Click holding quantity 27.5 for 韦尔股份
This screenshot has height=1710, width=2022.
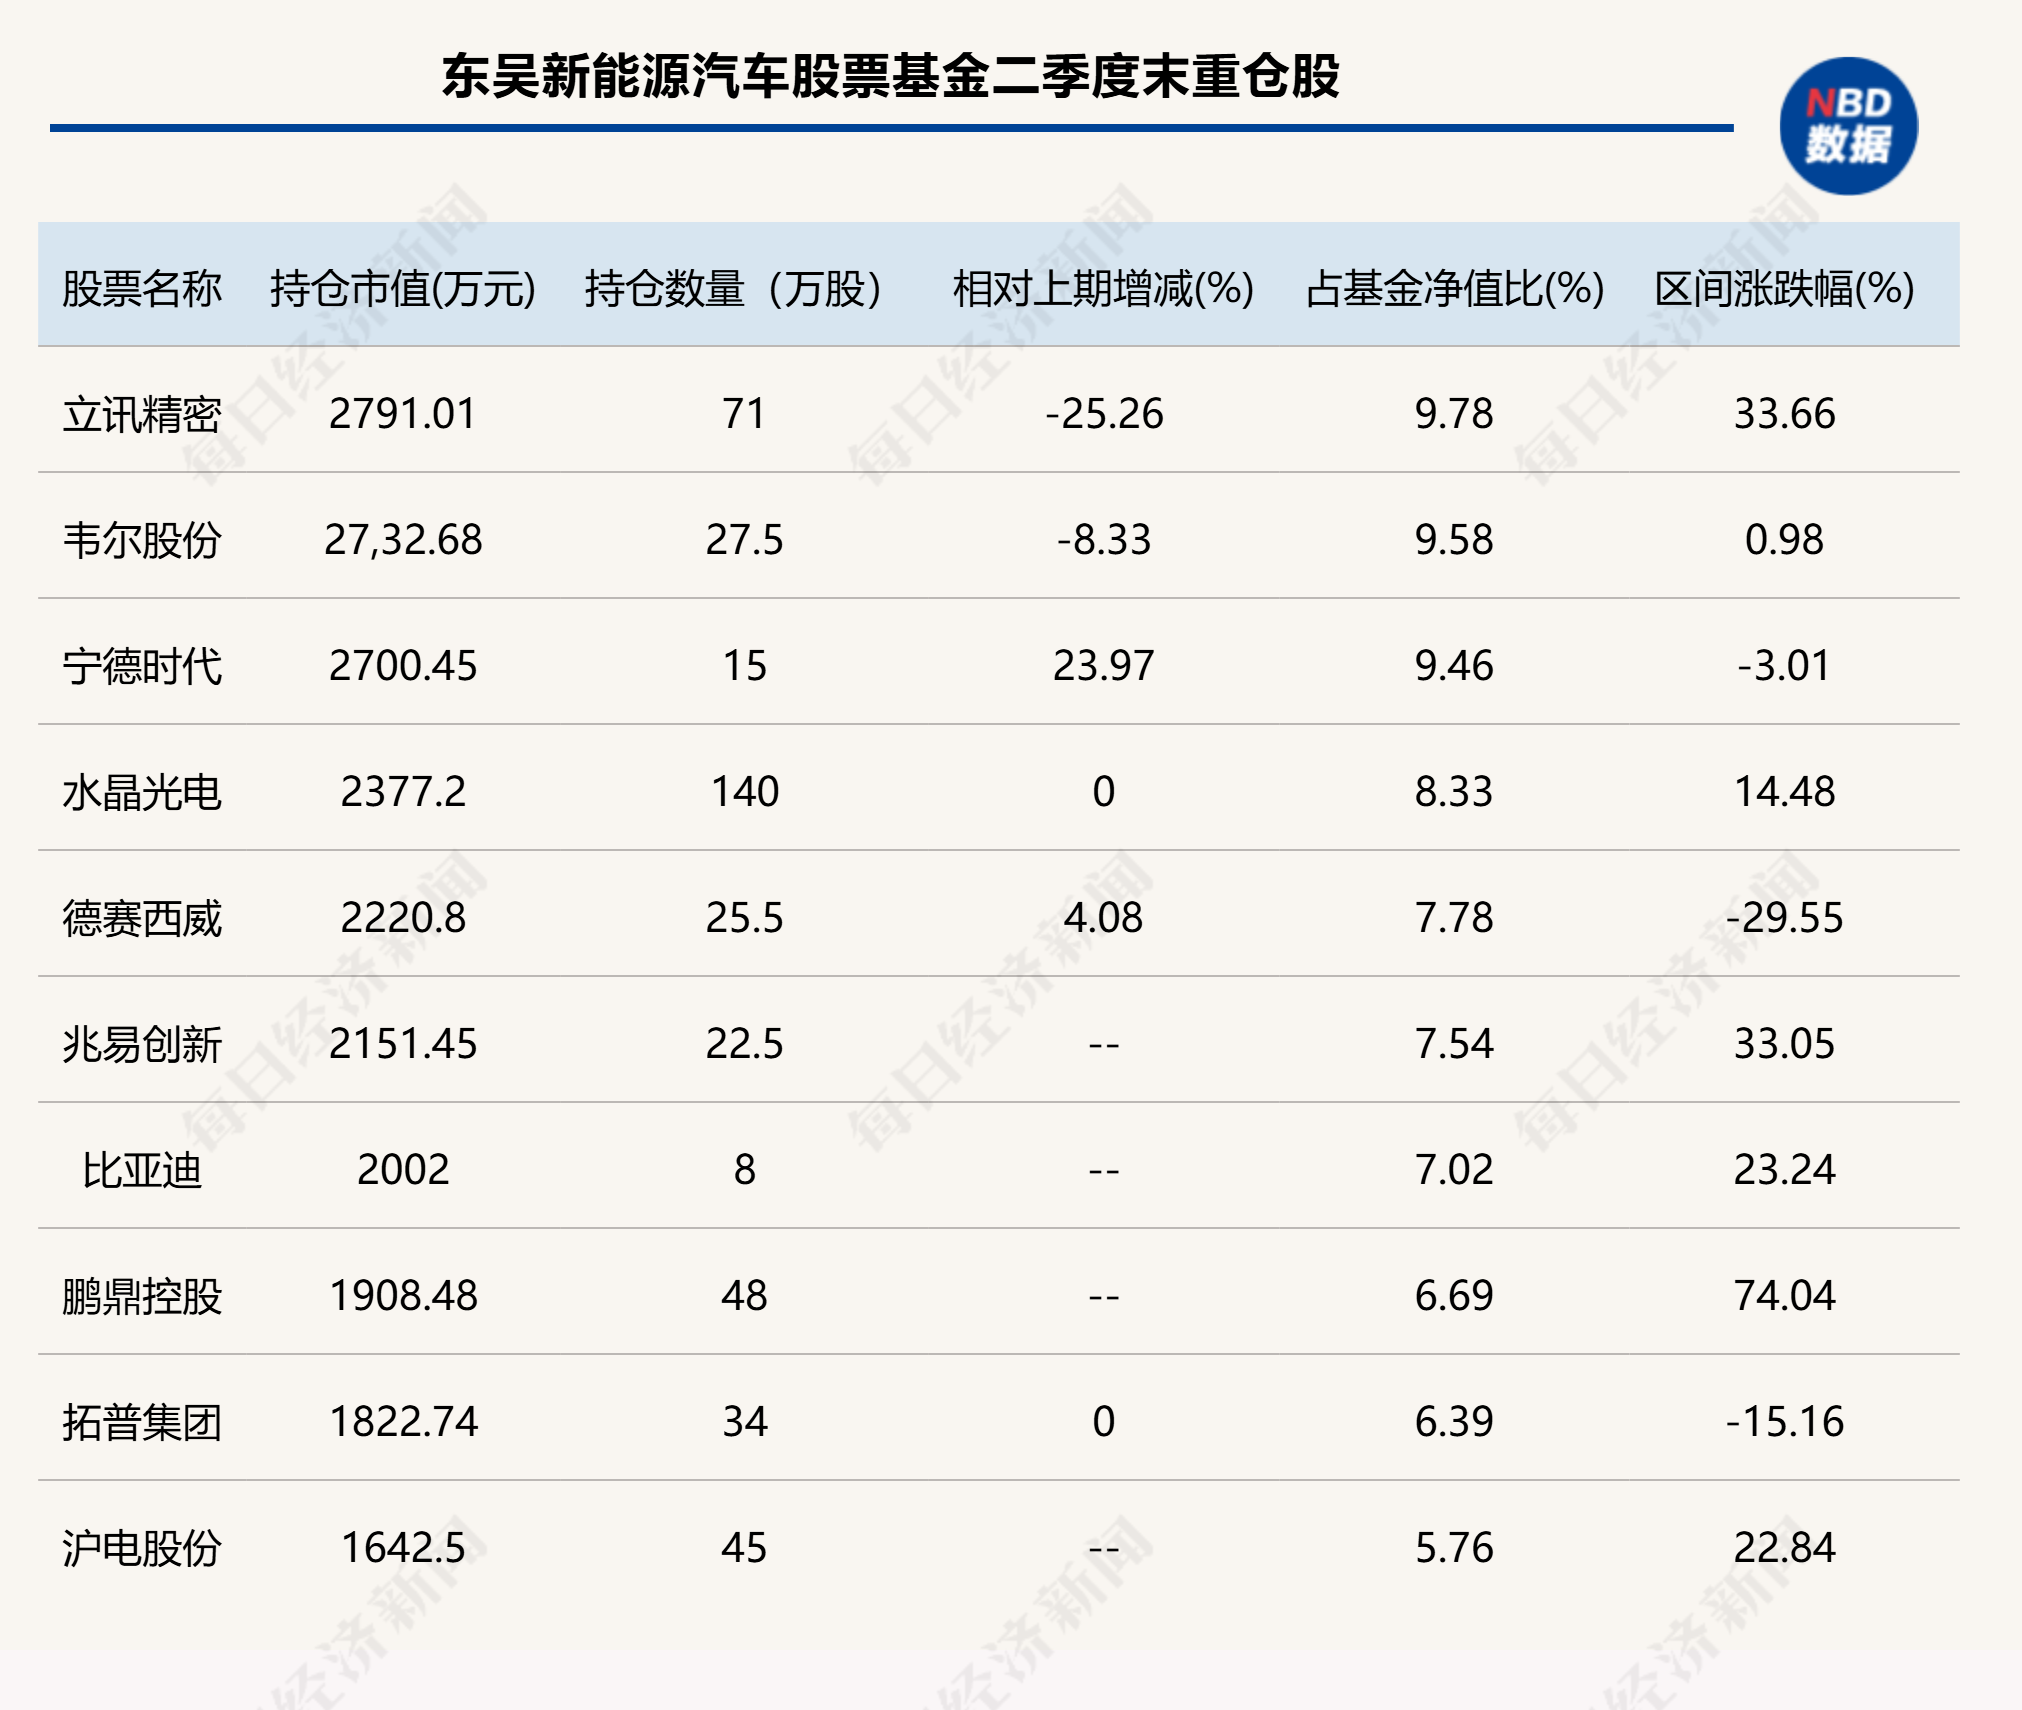(744, 540)
